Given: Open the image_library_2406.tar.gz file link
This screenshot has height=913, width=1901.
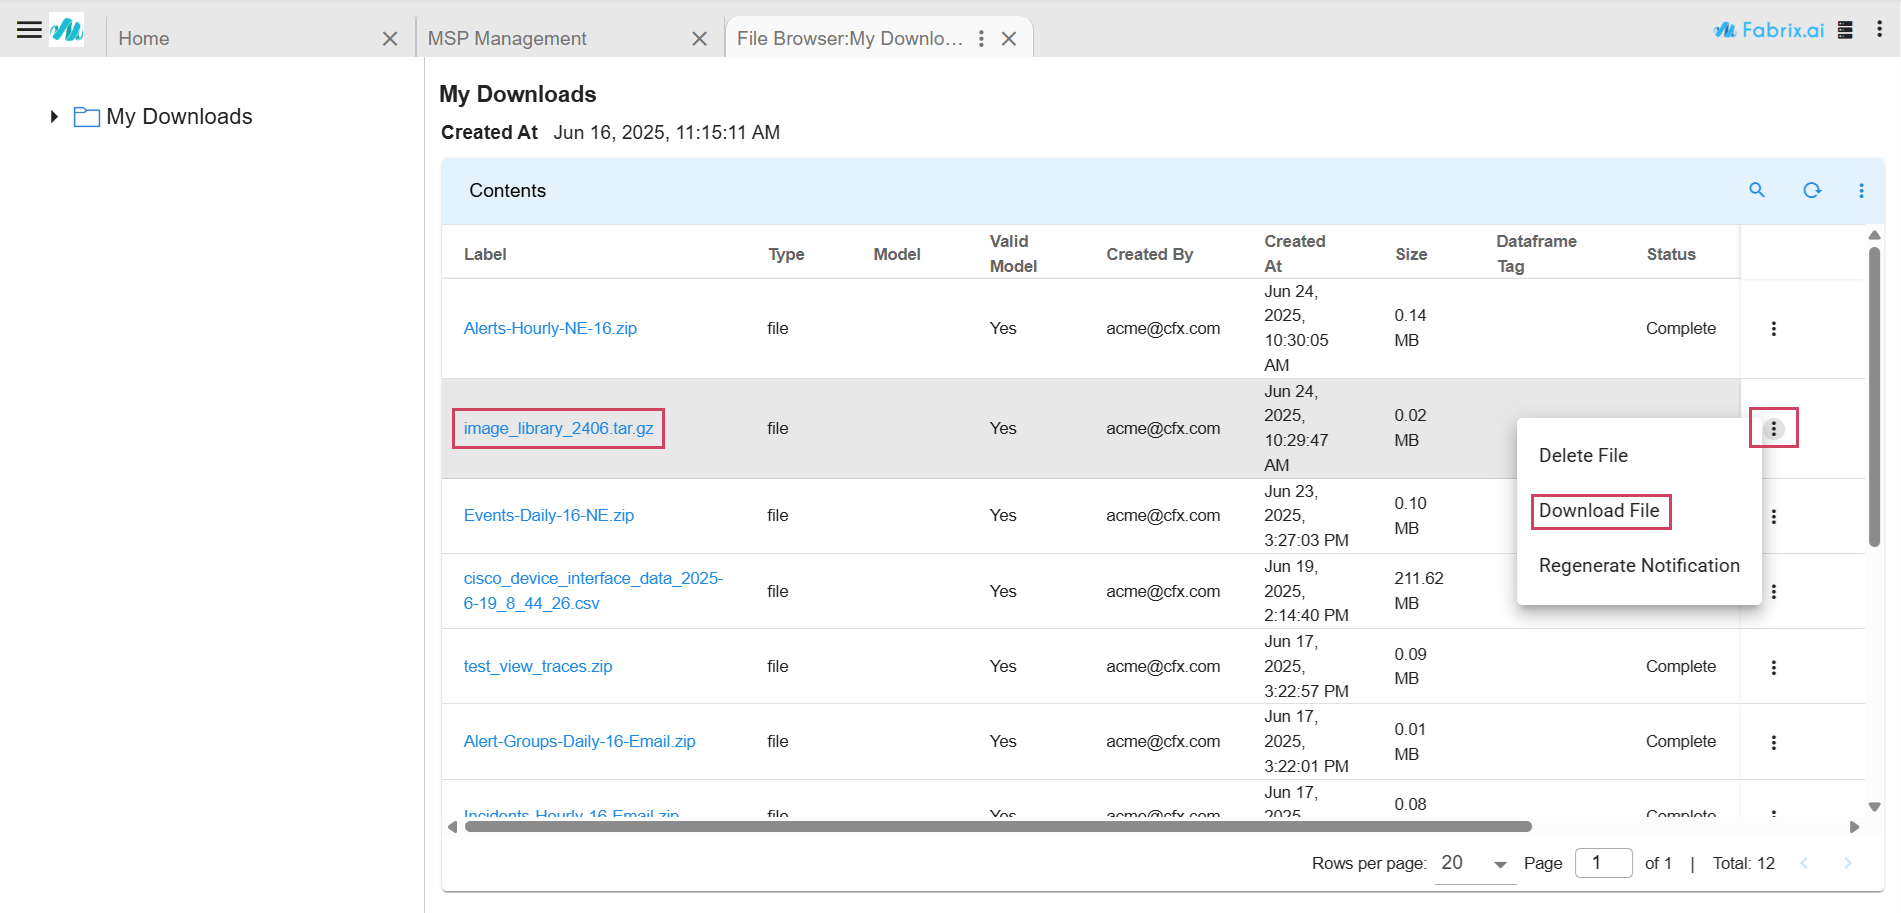Looking at the screenshot, I should 558,428.
